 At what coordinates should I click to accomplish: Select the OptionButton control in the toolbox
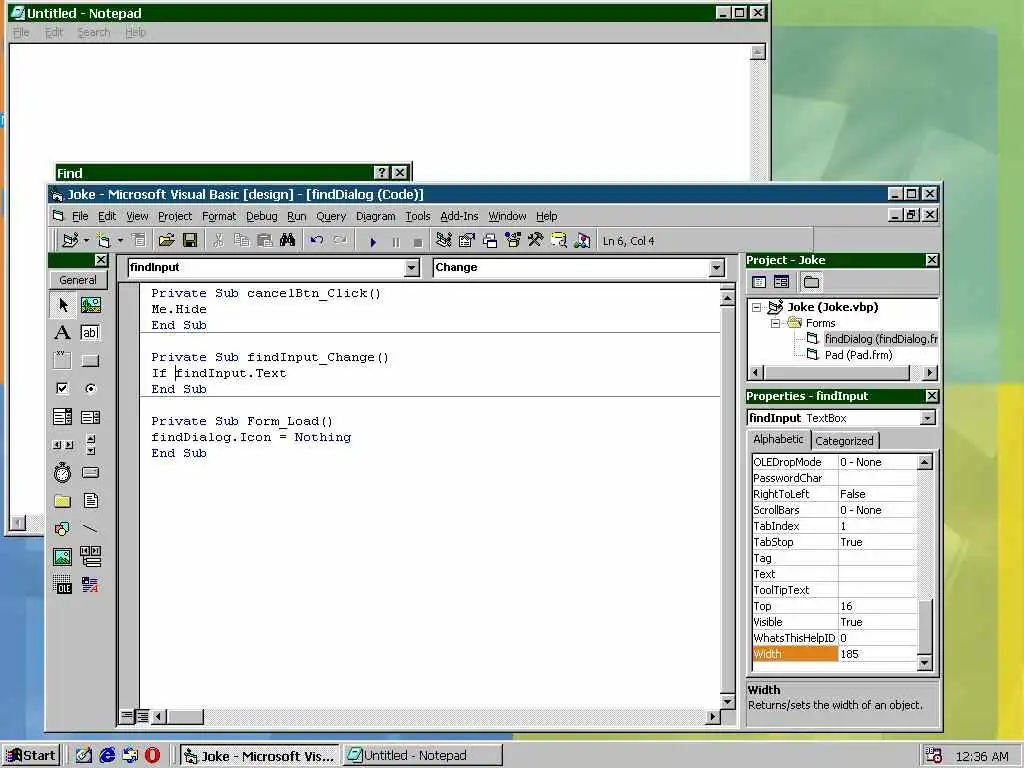(x=91, y=389)
